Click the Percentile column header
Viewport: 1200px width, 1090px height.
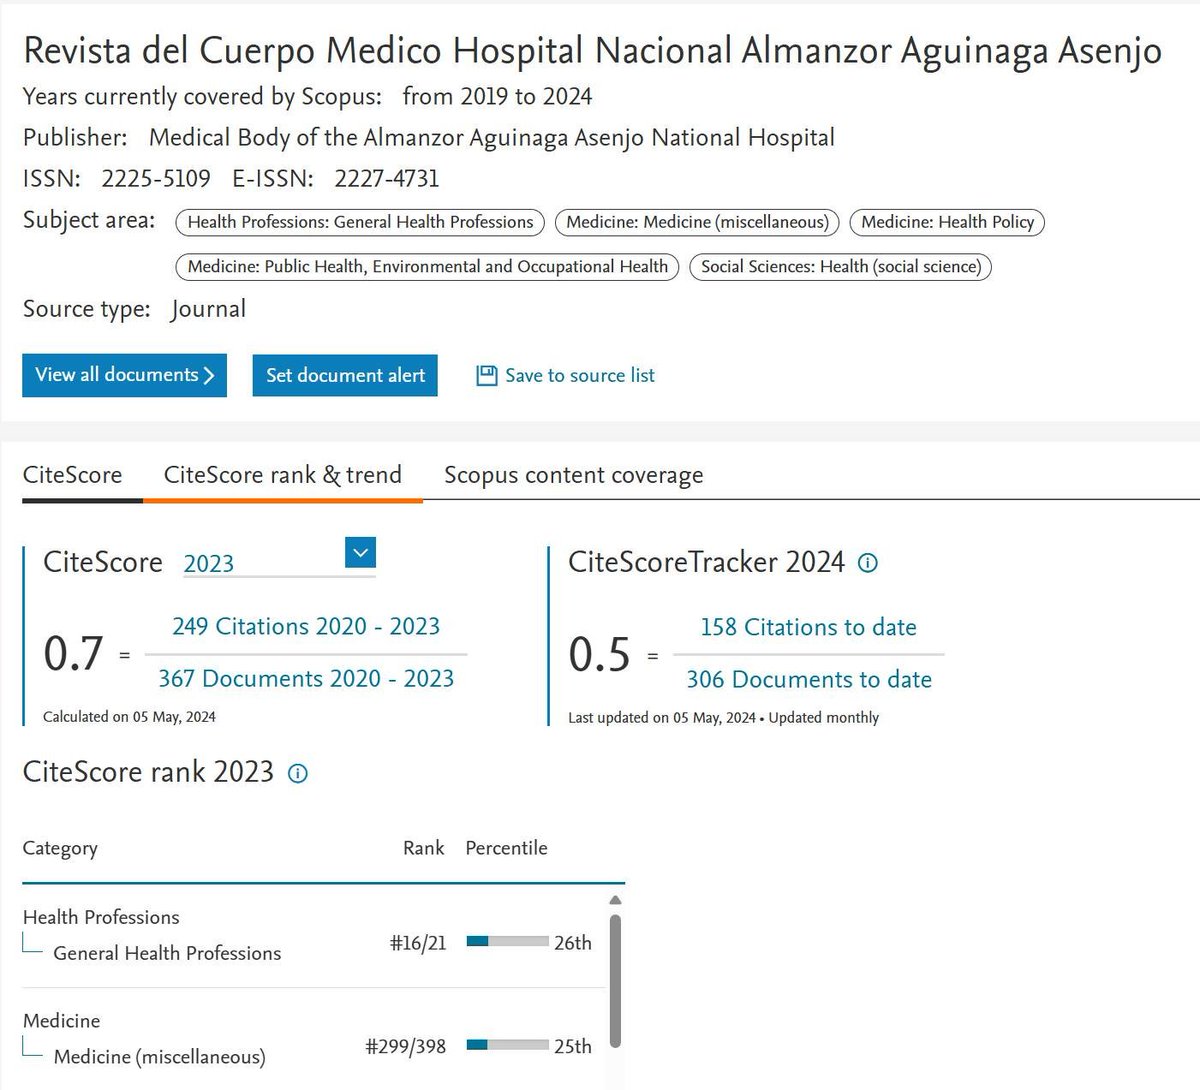pos(506,848)
